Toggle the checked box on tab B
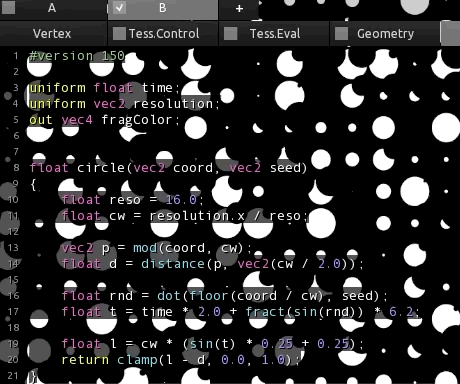This screenshot has height=384, width=460. pos(119,8)
